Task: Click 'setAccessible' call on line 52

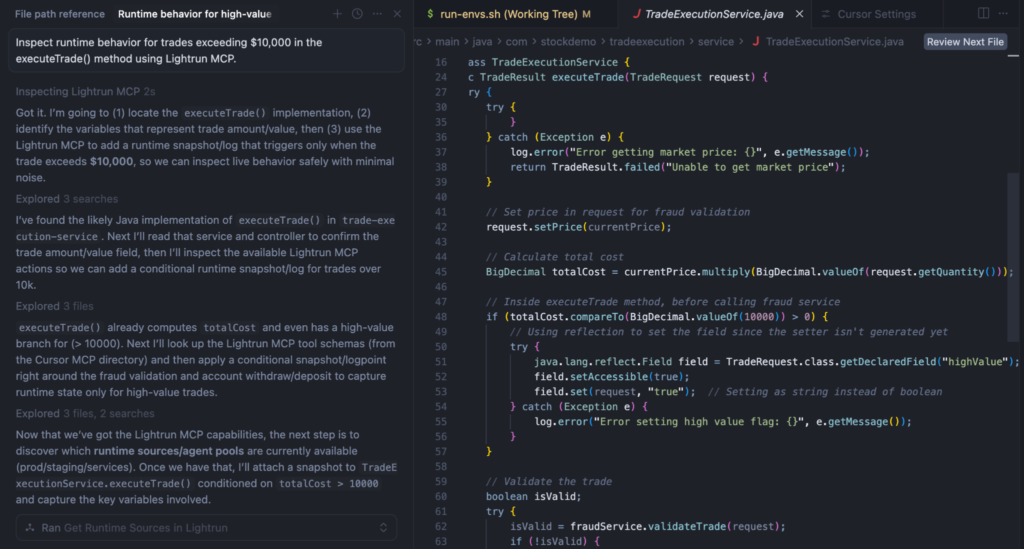Action: tap(609, 377)
